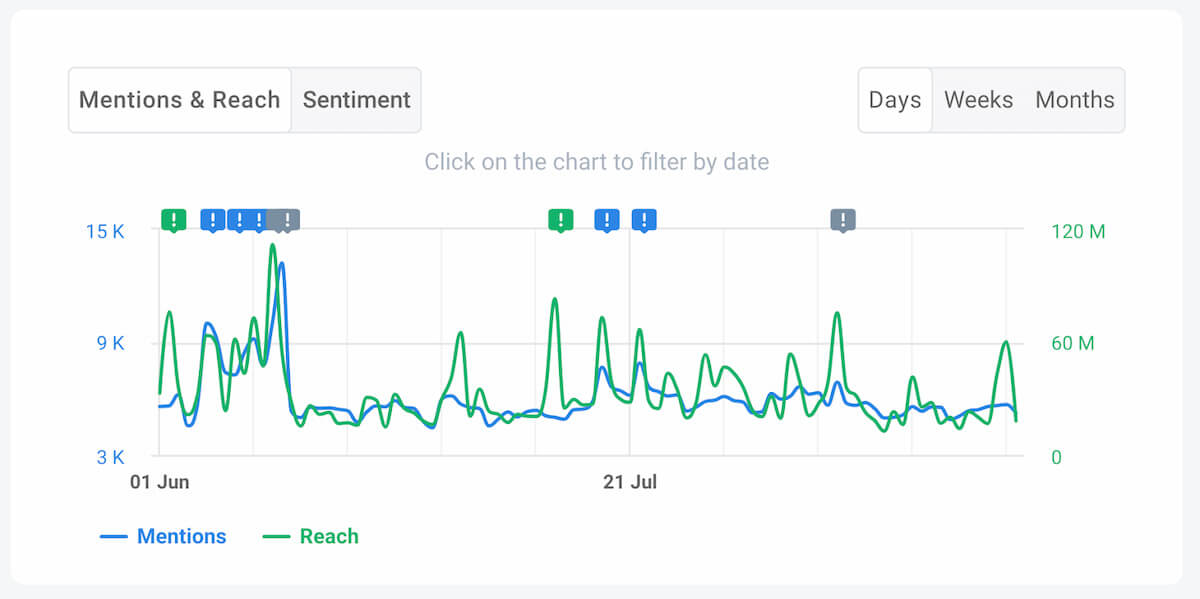Image resolution: width=1200 pixels, height=599 pixels.
Task: Click the green Reach legend line icon
Action: (277, 537)
